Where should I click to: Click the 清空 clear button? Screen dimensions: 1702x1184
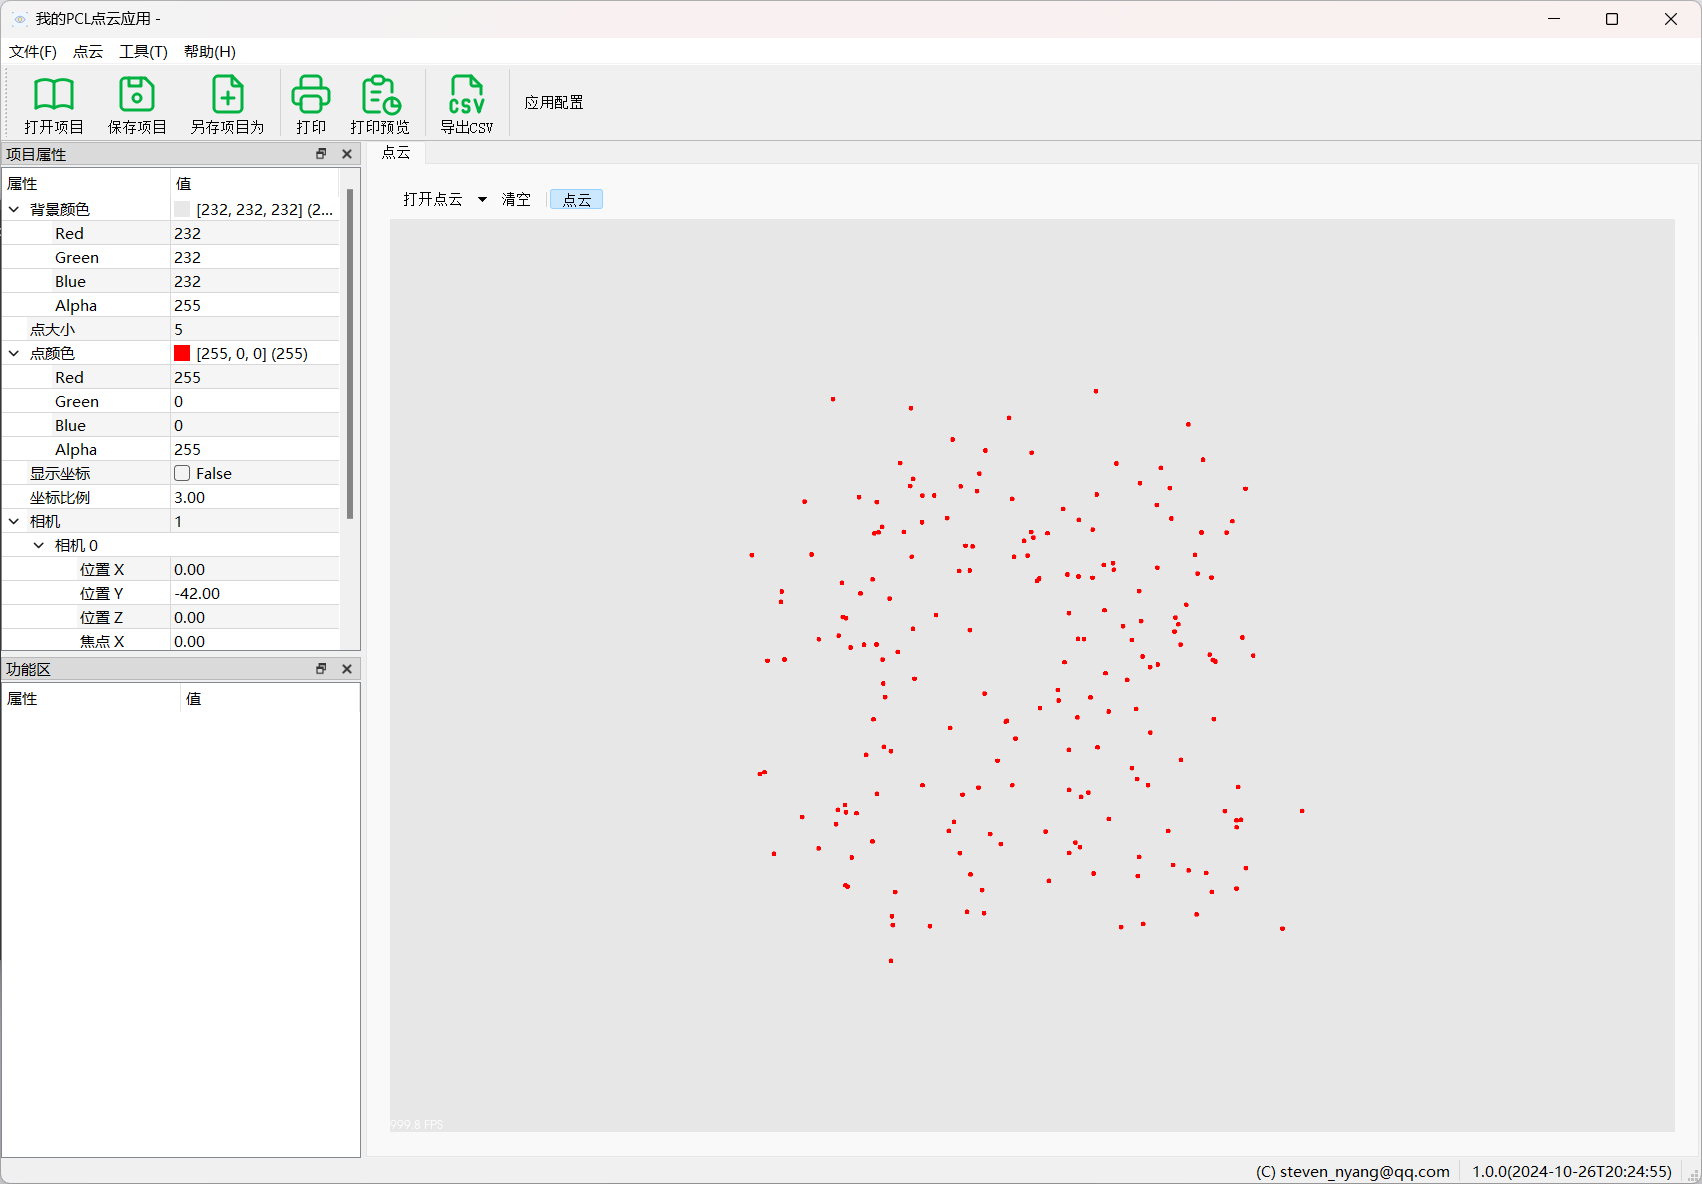coord(516,199)
